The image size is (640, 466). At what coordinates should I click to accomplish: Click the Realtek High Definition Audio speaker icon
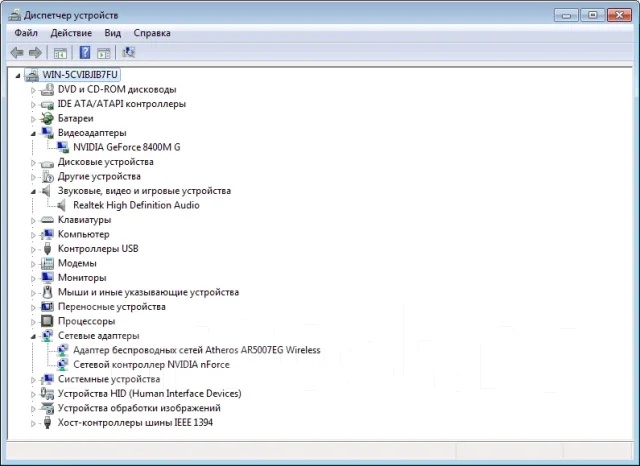coord(61,205)
